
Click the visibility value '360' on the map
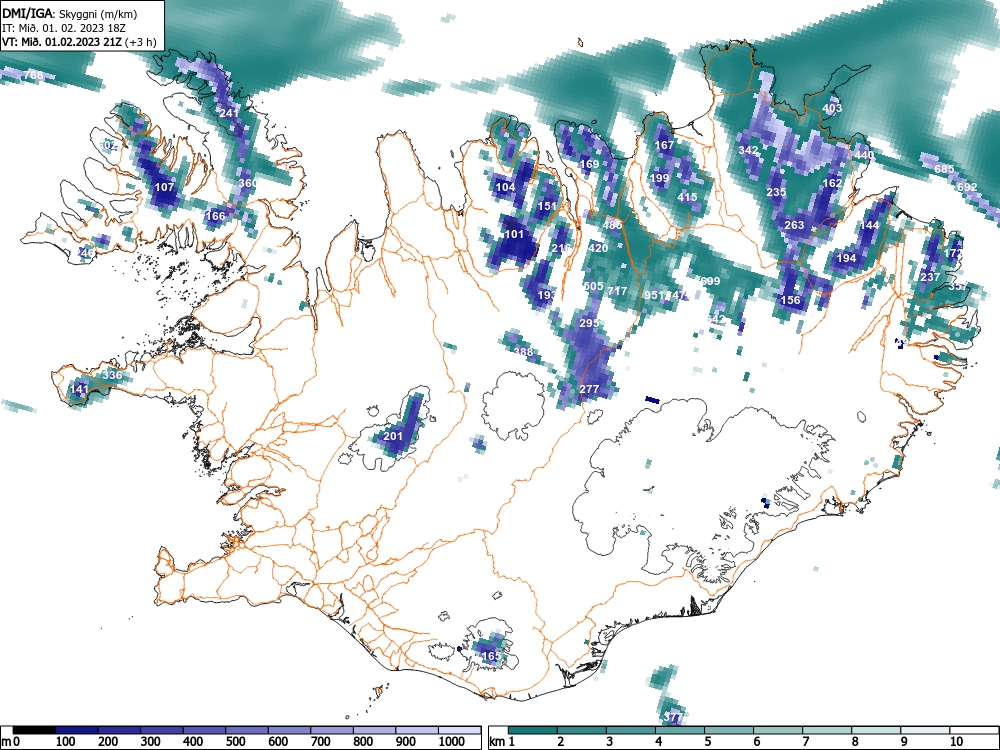[x=247, y=183]
